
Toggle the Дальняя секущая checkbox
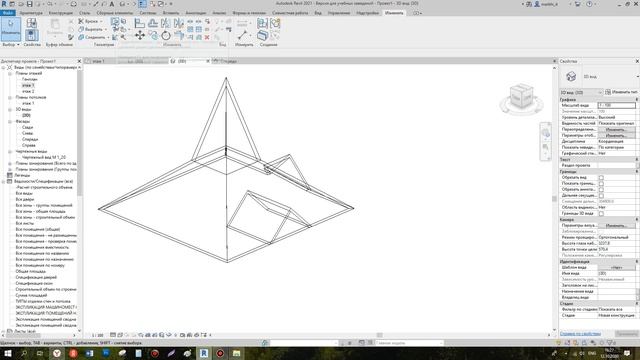(x=601, y=196)
